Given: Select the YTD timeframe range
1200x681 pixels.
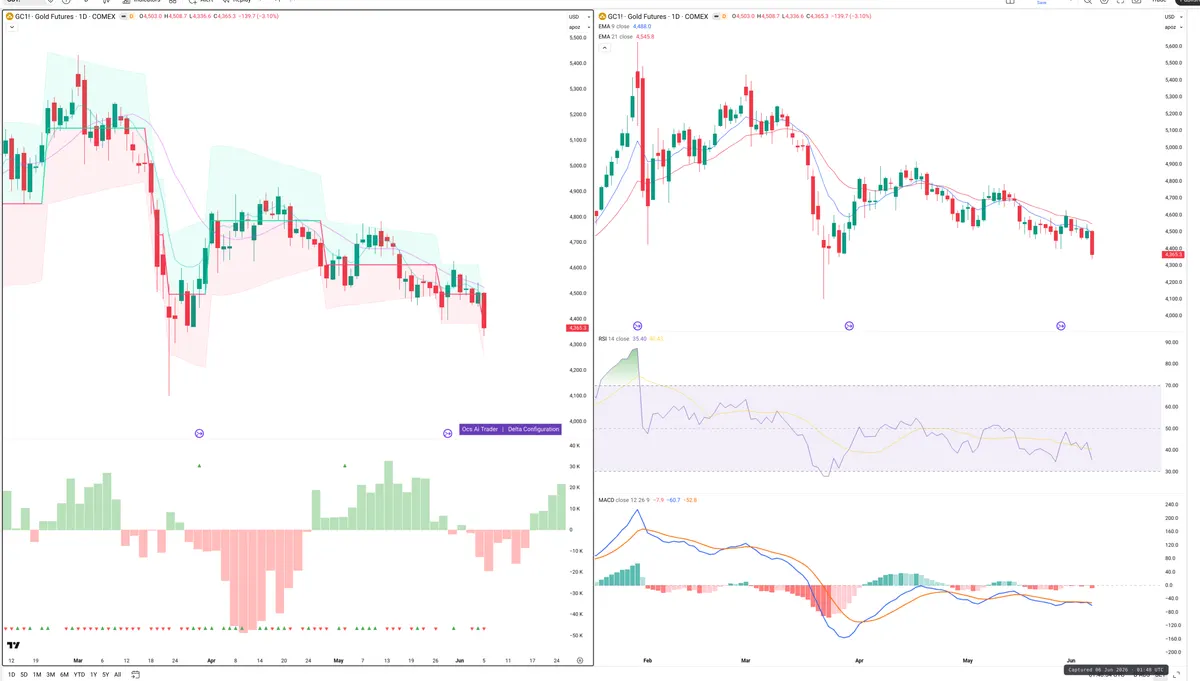Looking at the screenshot, I should 79,675.
